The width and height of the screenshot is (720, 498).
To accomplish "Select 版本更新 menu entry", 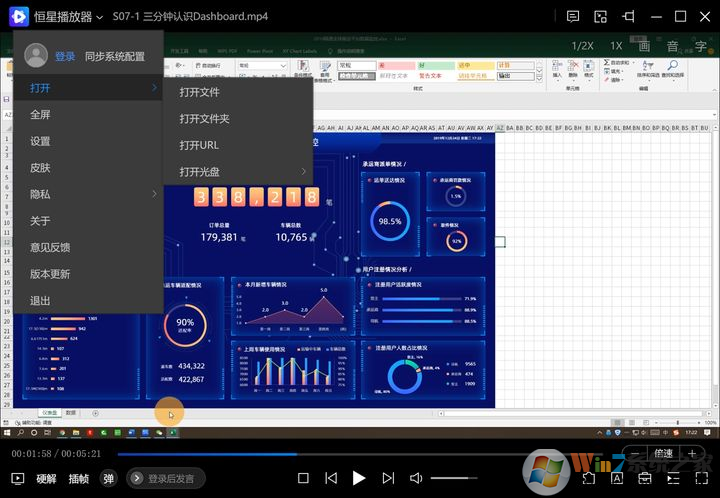I will click(x=88, y=274).
